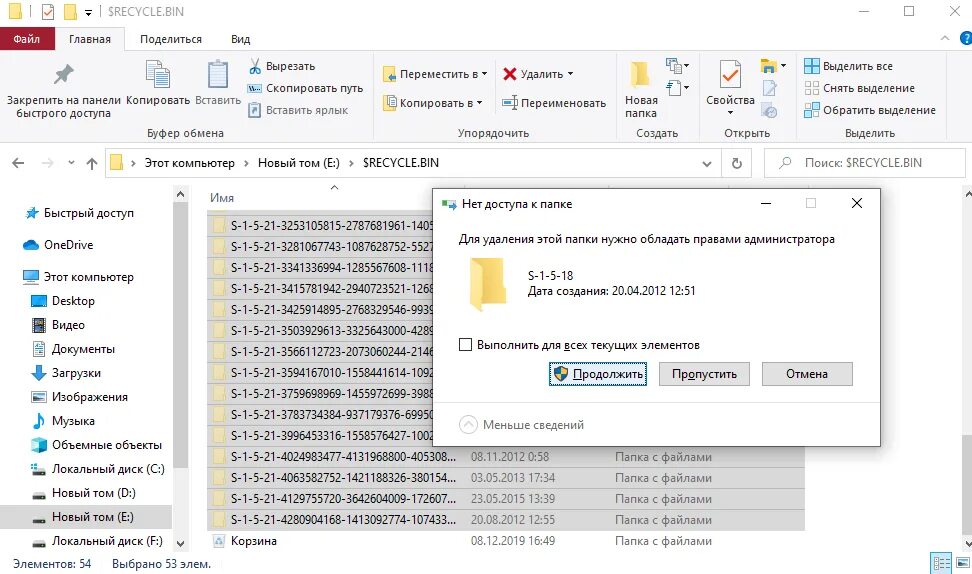Switch to details view in status bar

[942, 563]
